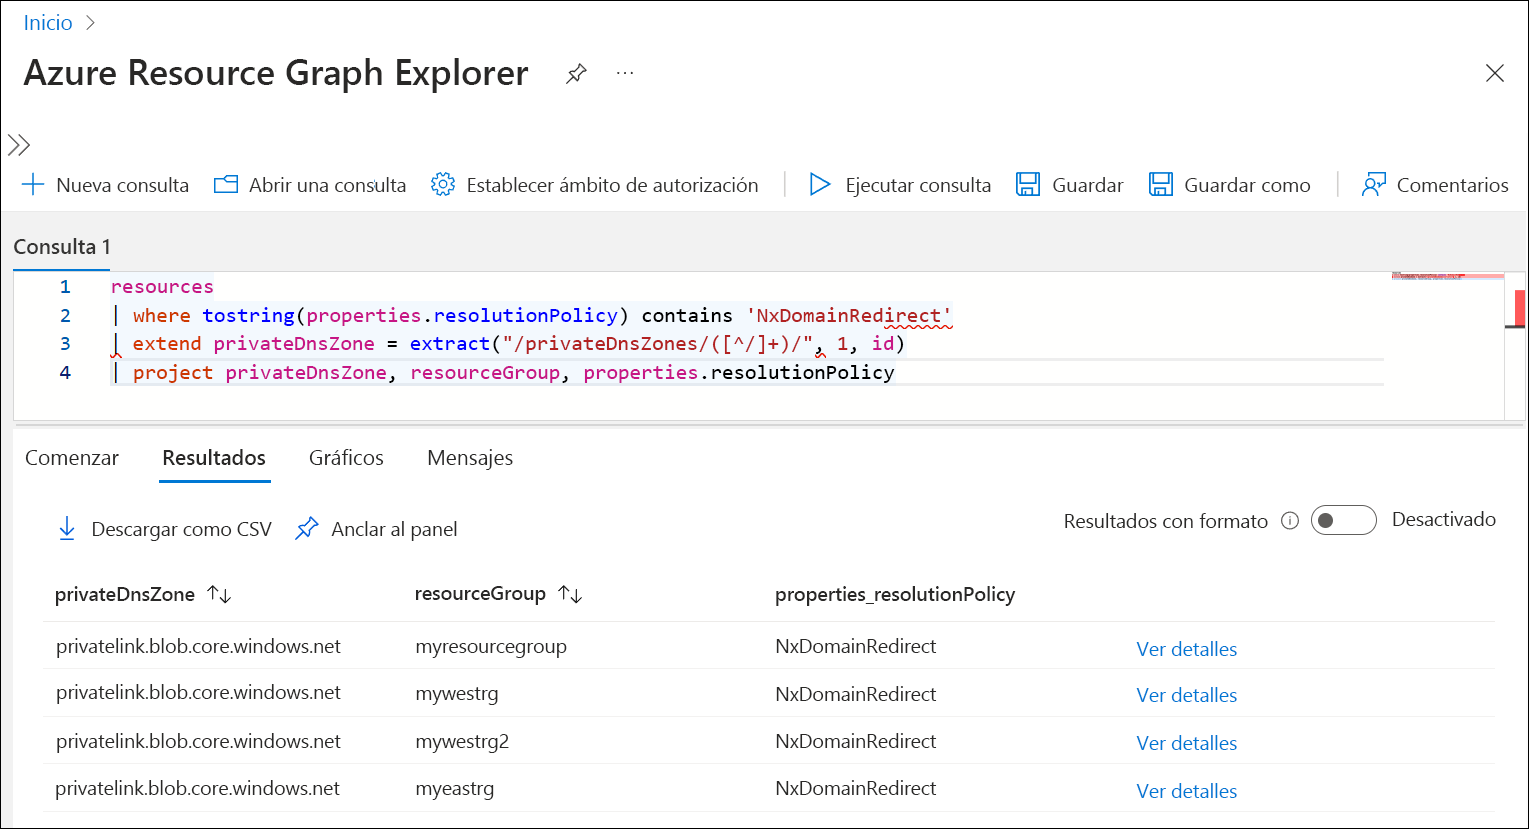The width and height of the screenshot is (1529, 829).
Task: View details for the mywestrg2 row
Action: 1187,743
